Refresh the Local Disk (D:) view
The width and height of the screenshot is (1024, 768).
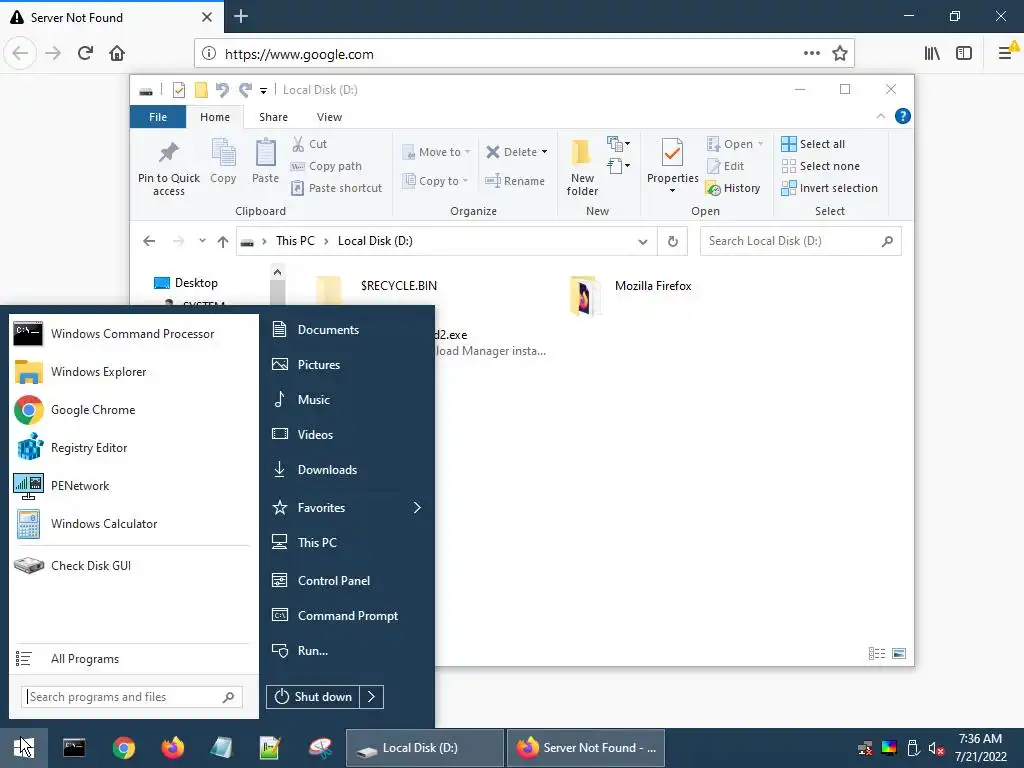673,242
